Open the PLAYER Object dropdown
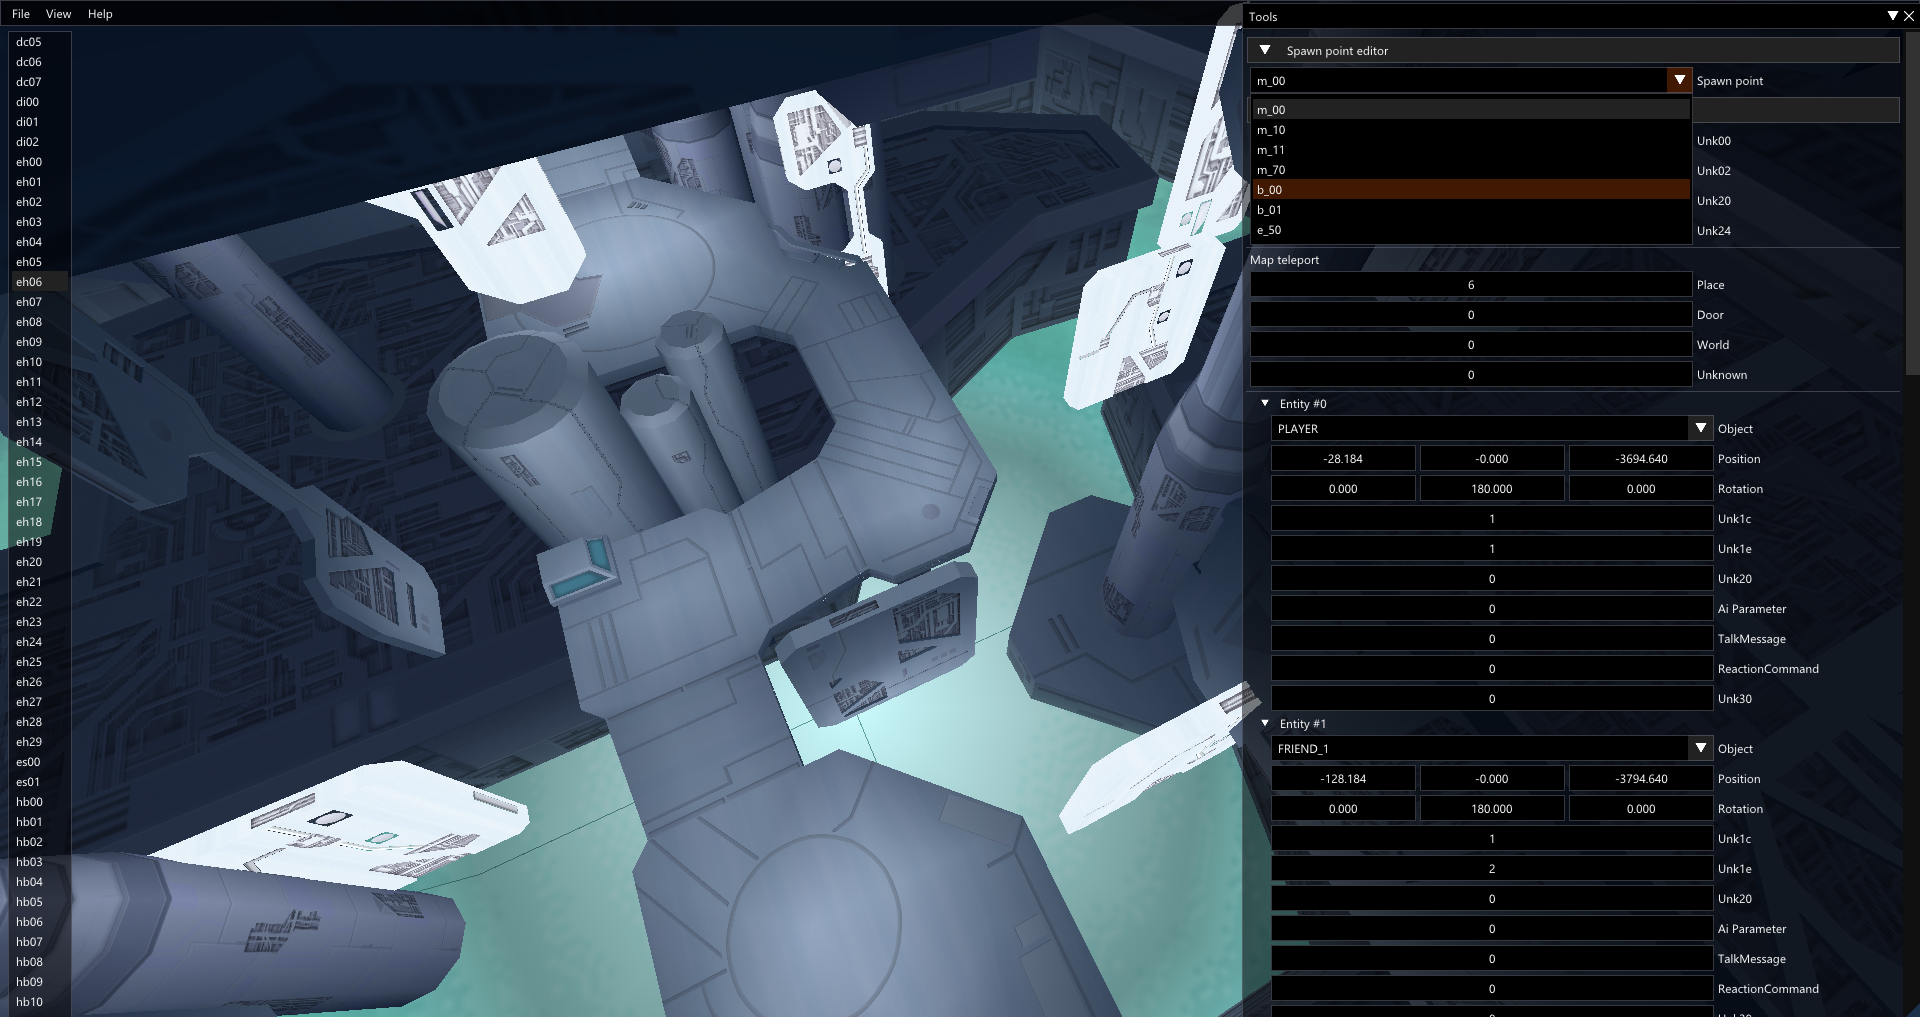This screenshot has height=1017, width=1920. [x=1701, y=428]
